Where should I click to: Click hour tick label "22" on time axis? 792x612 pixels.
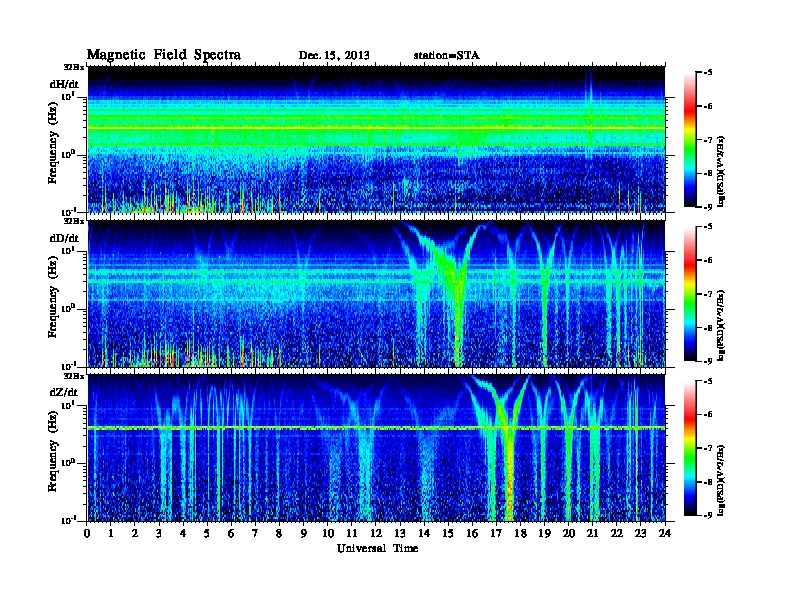click(617, 534)
